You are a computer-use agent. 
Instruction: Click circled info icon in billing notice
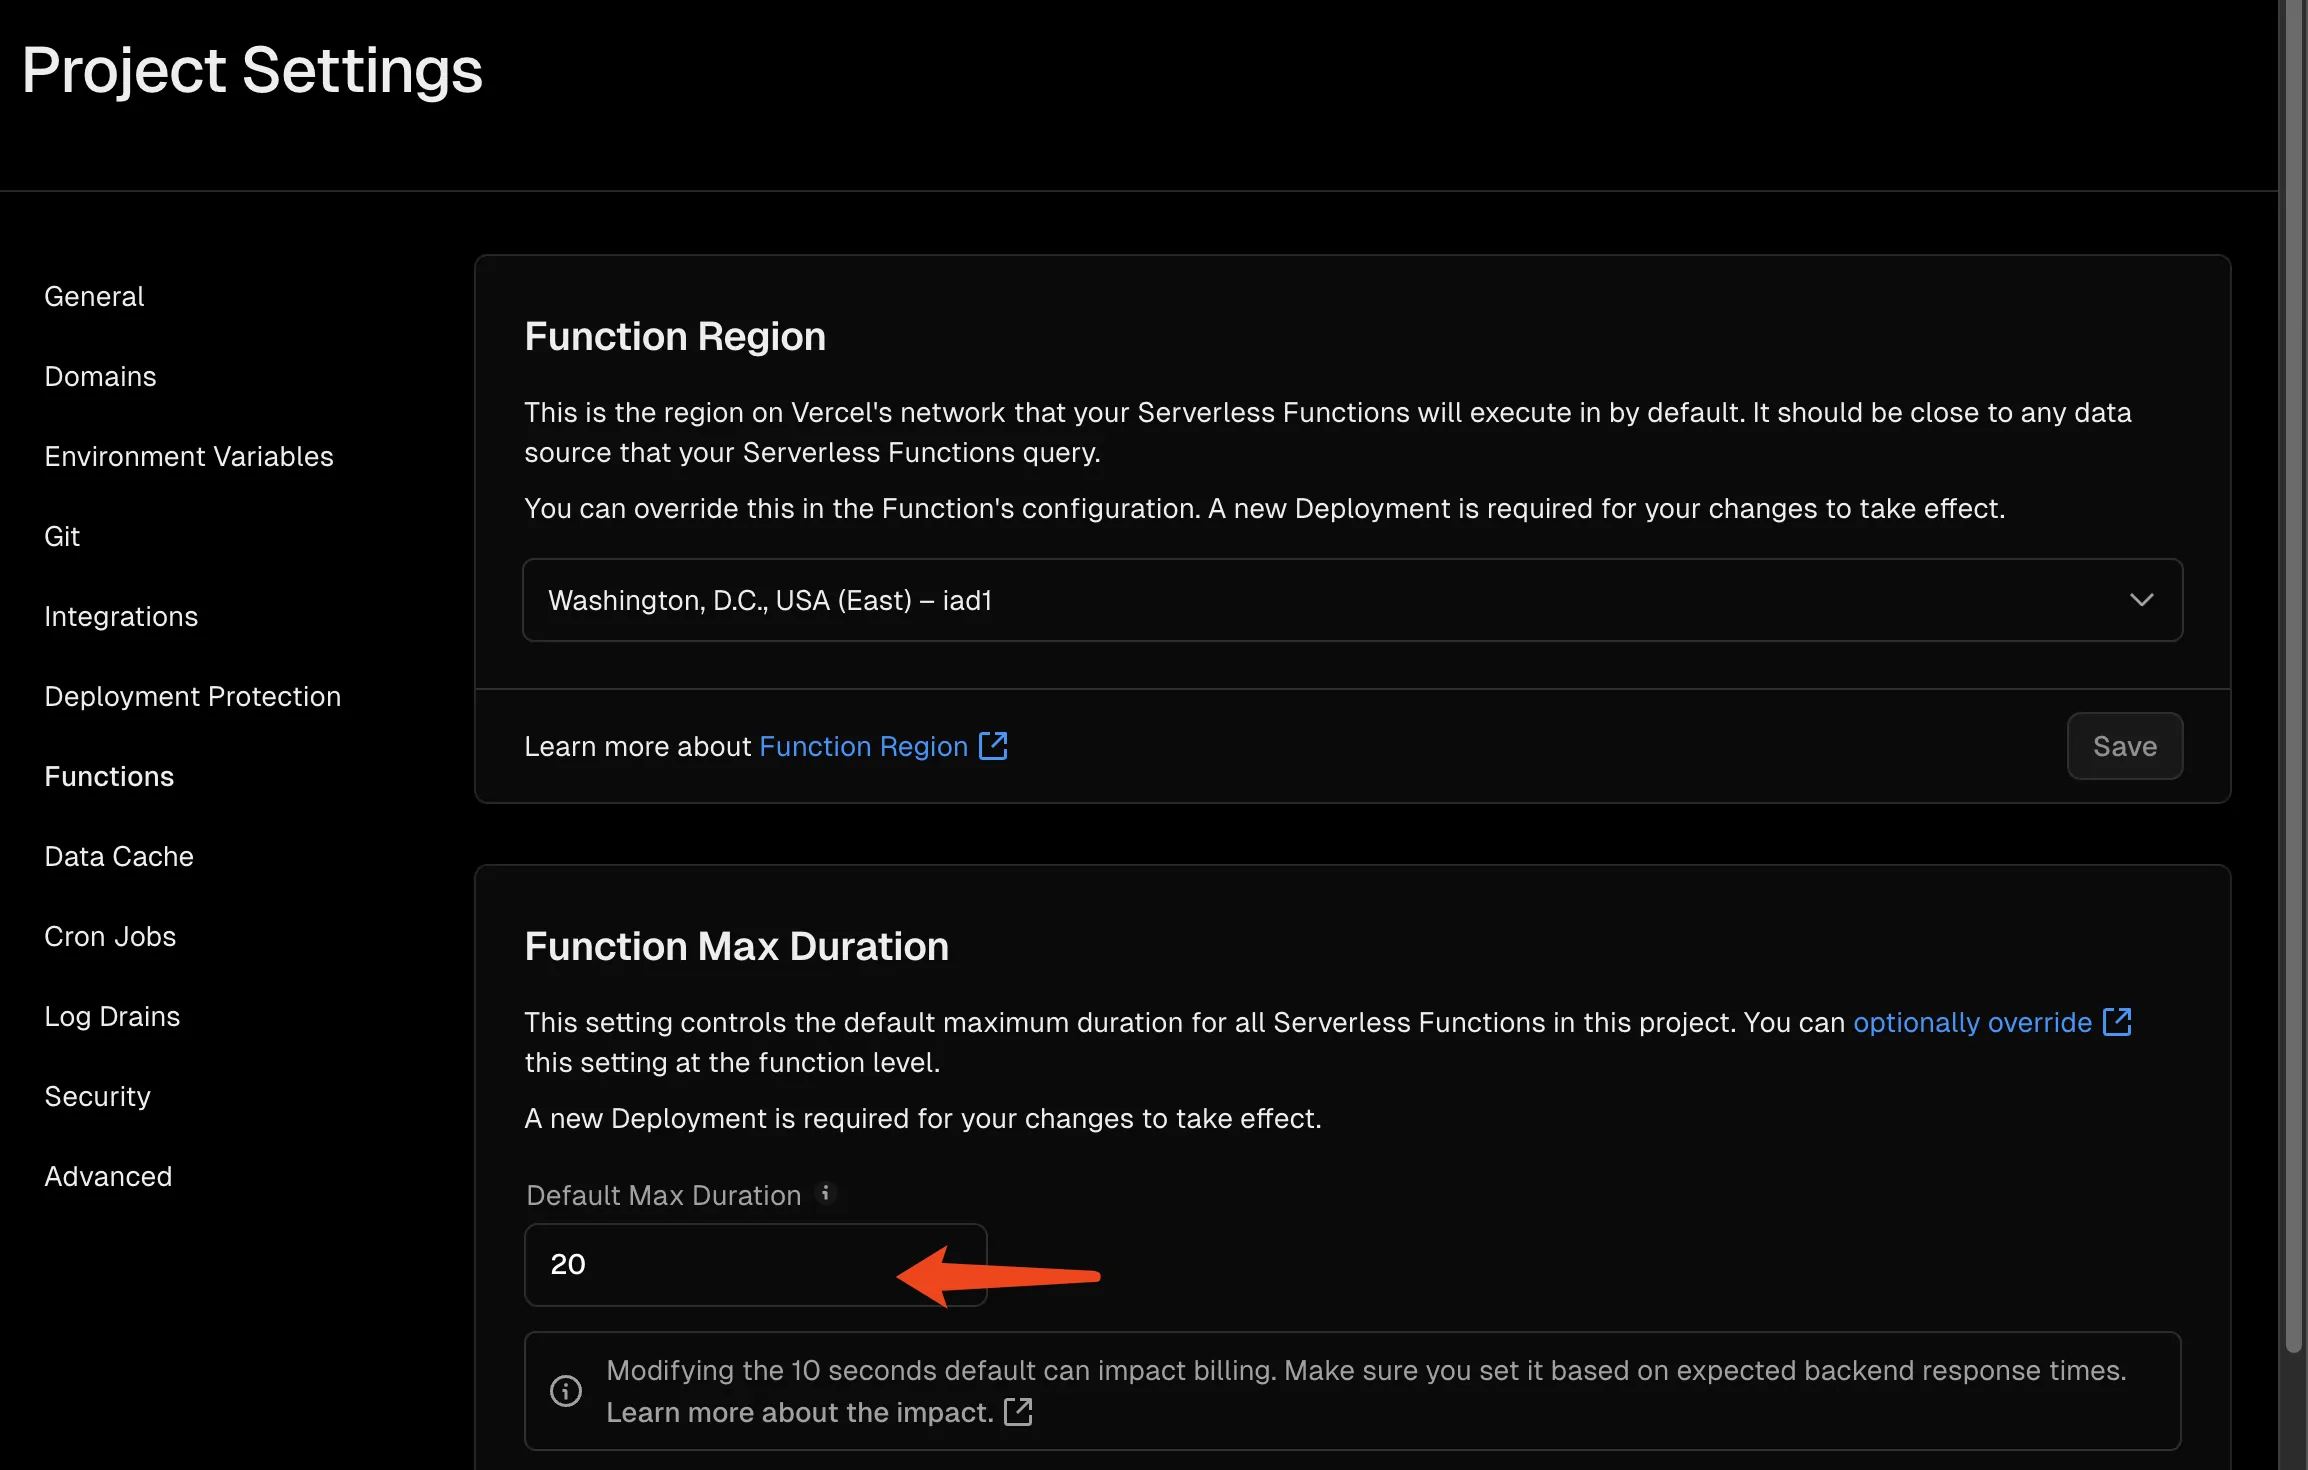tap(566, 1391)
